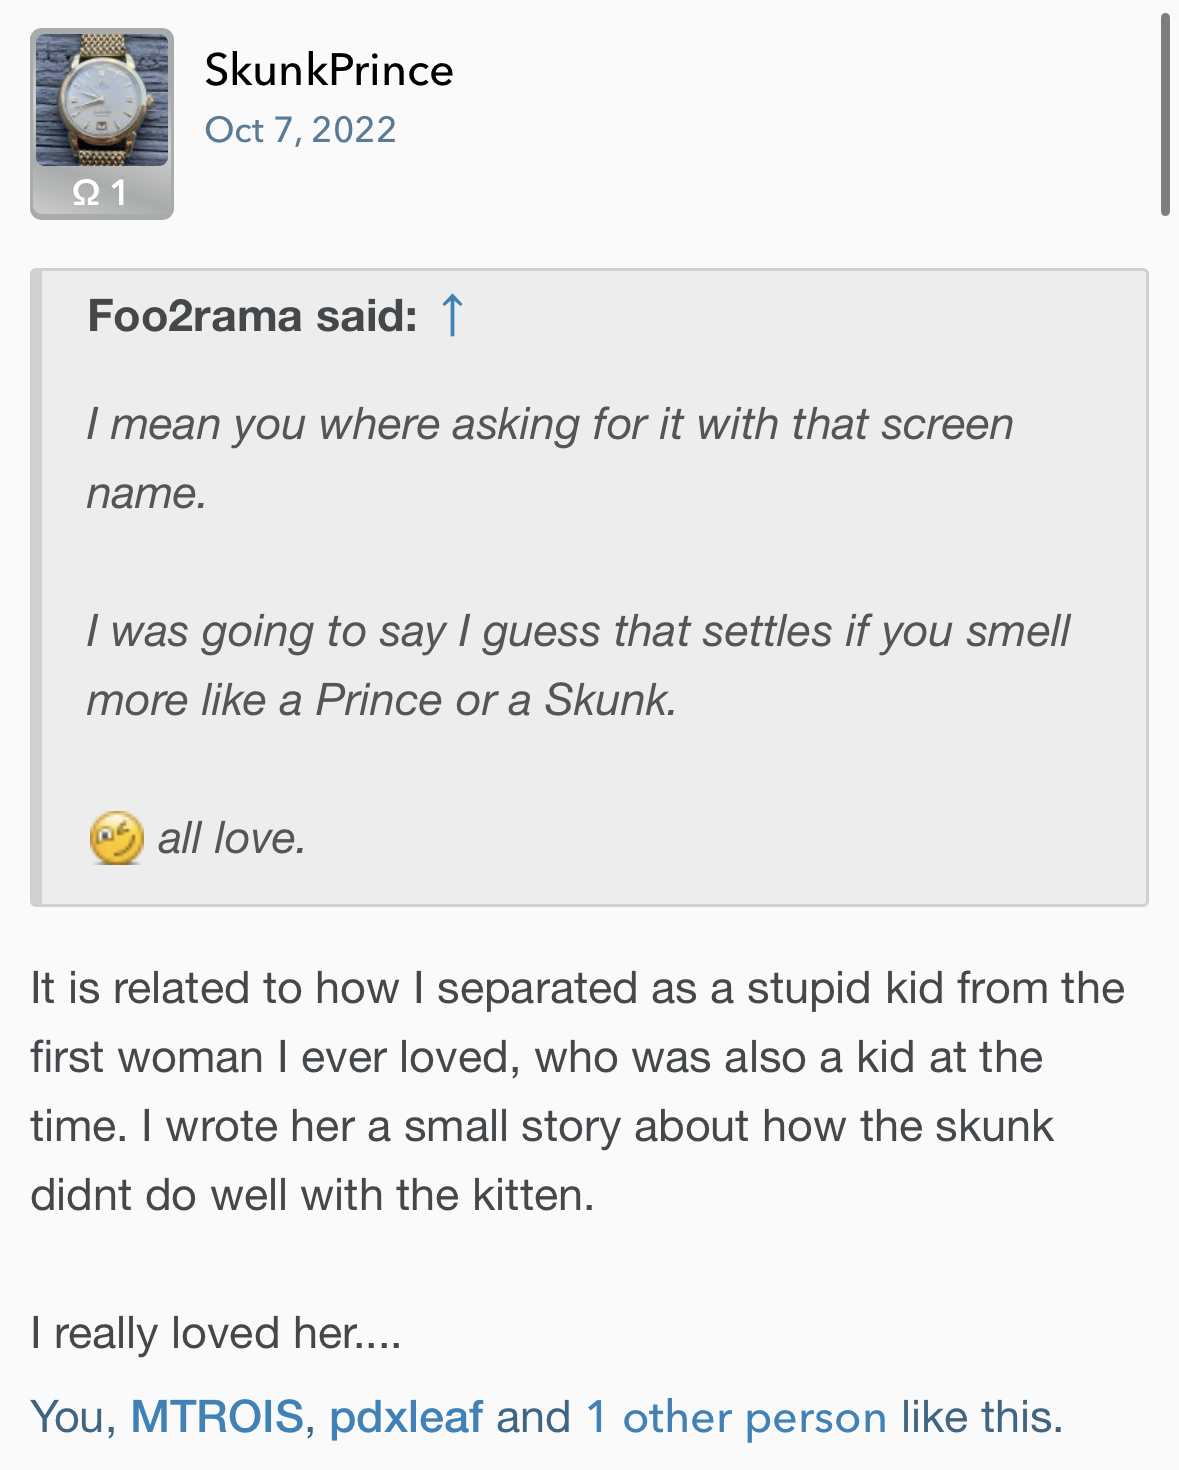Click the quoted "asking for it" sentence
The image size is (1179, 1470).
550,425
